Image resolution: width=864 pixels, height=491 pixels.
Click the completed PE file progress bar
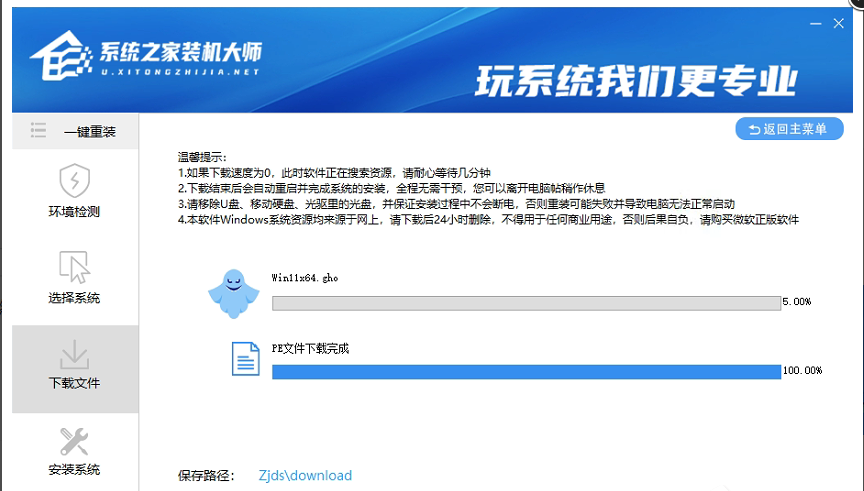point(526,372)
